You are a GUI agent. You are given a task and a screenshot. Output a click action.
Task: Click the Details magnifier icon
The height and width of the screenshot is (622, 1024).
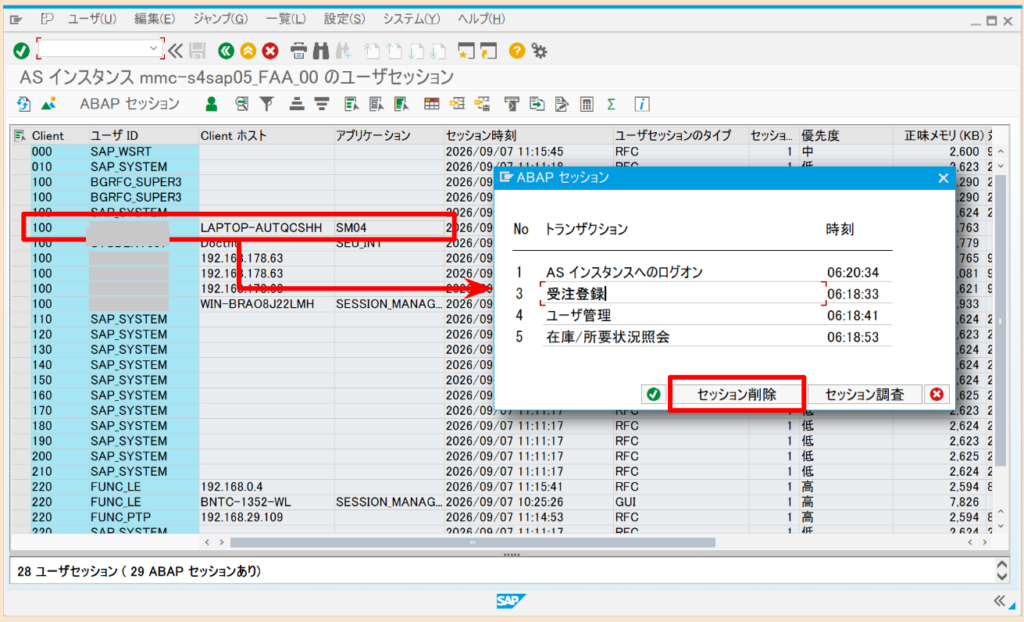(242, 104)
